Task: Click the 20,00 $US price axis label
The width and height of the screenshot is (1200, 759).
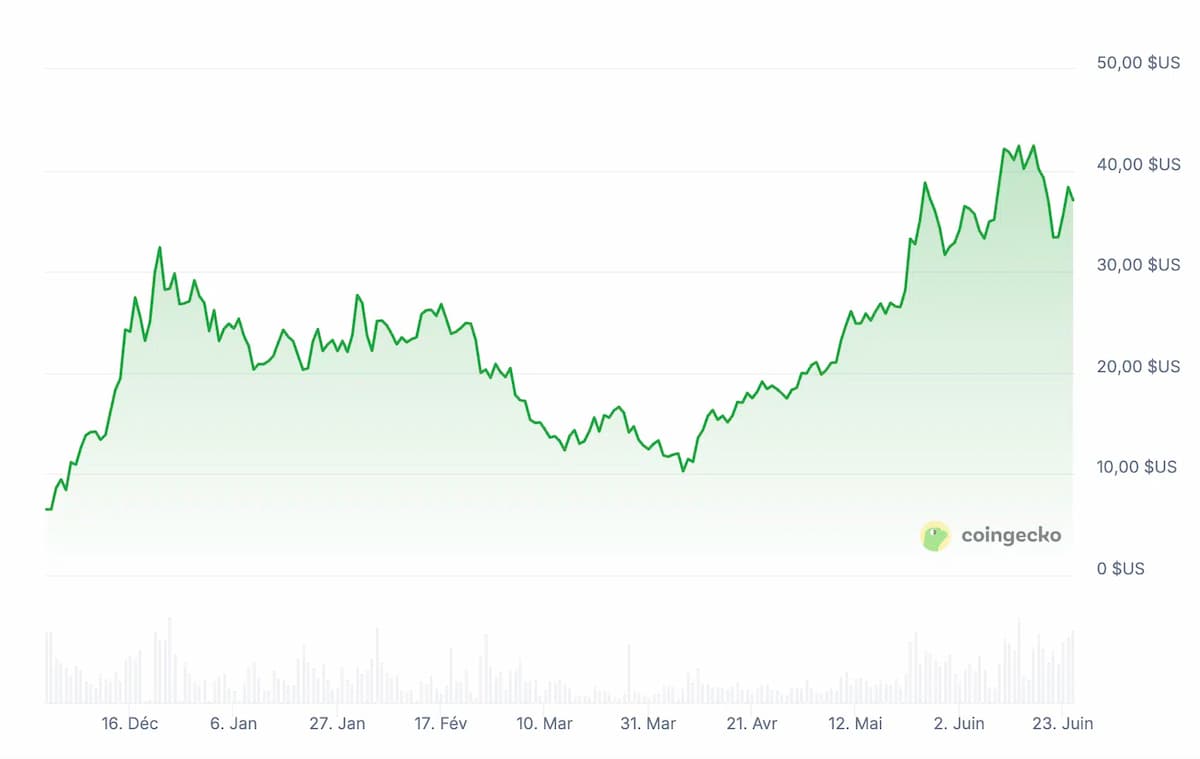Action: click(1138, 367)
